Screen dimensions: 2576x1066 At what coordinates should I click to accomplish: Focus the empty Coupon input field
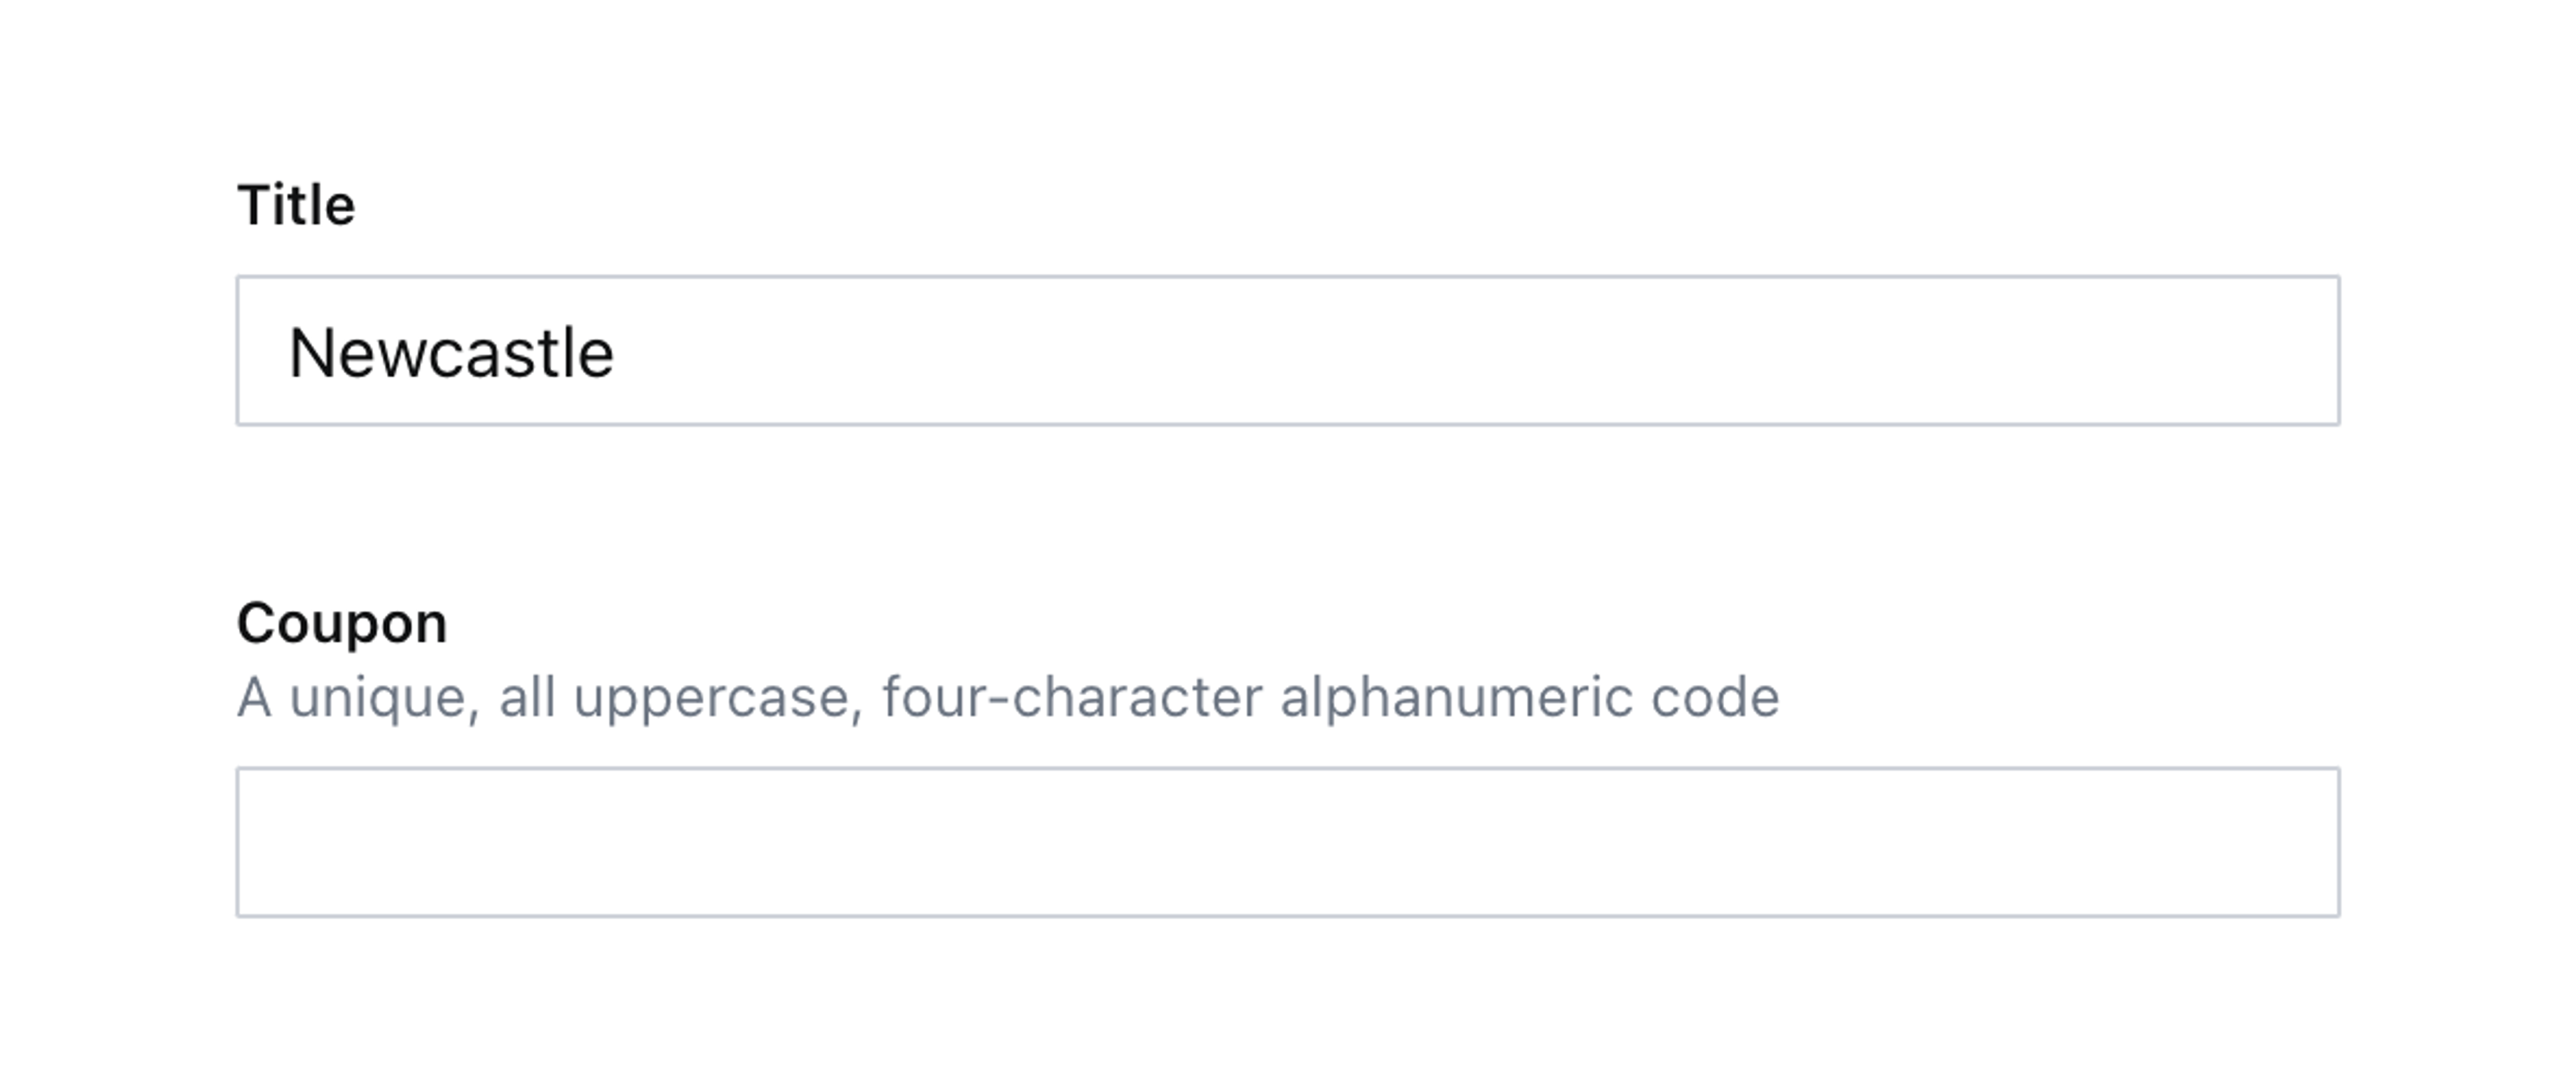pyautogui.click(x=1287, y=842)
